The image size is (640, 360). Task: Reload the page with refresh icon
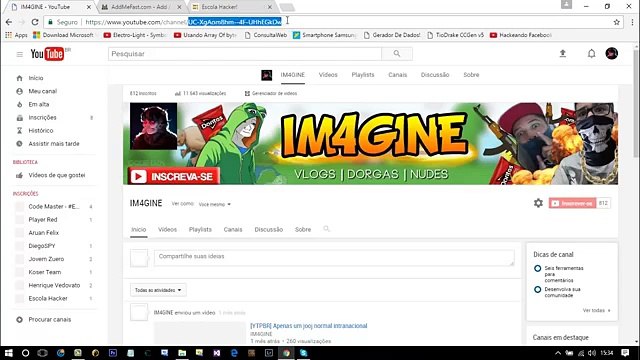tap(35, 22)
